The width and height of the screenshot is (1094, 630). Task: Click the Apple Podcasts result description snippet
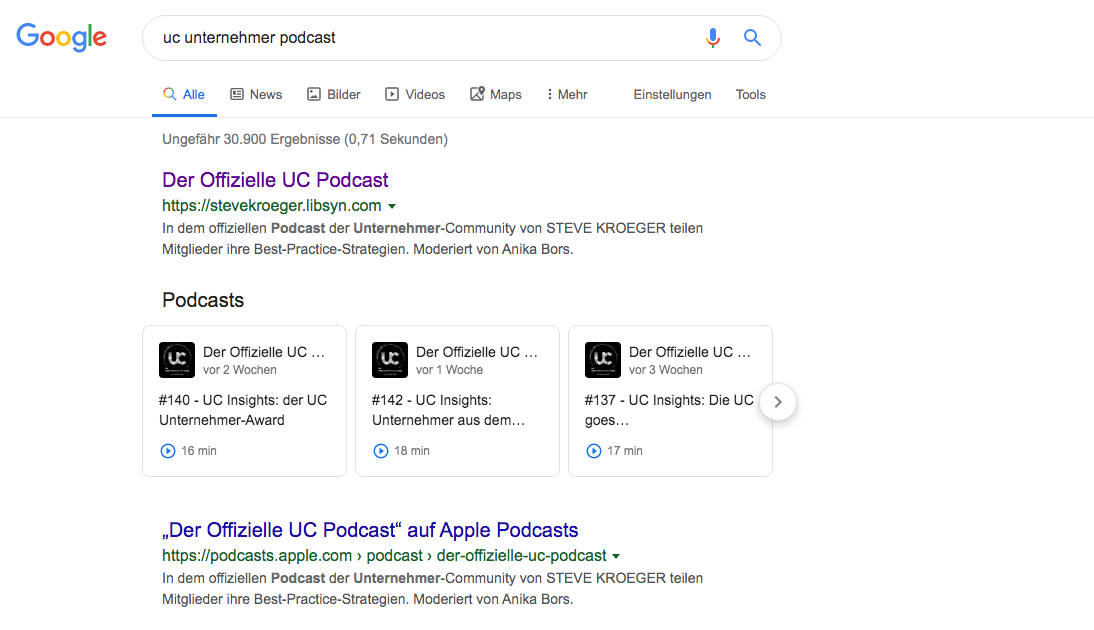pyautogui.click(x=433, y=589)
